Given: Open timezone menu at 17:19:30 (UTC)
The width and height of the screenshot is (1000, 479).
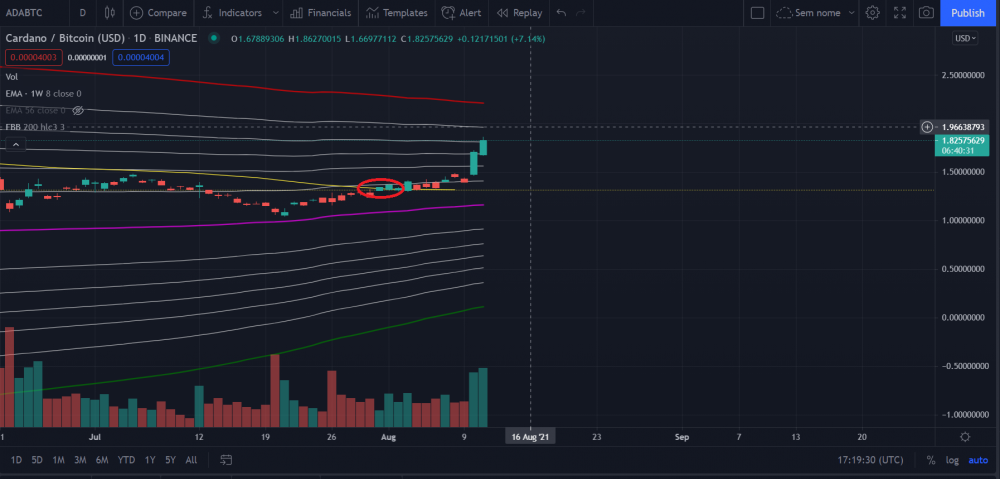Looking at the screenshot, I should [x=871, y=460].
